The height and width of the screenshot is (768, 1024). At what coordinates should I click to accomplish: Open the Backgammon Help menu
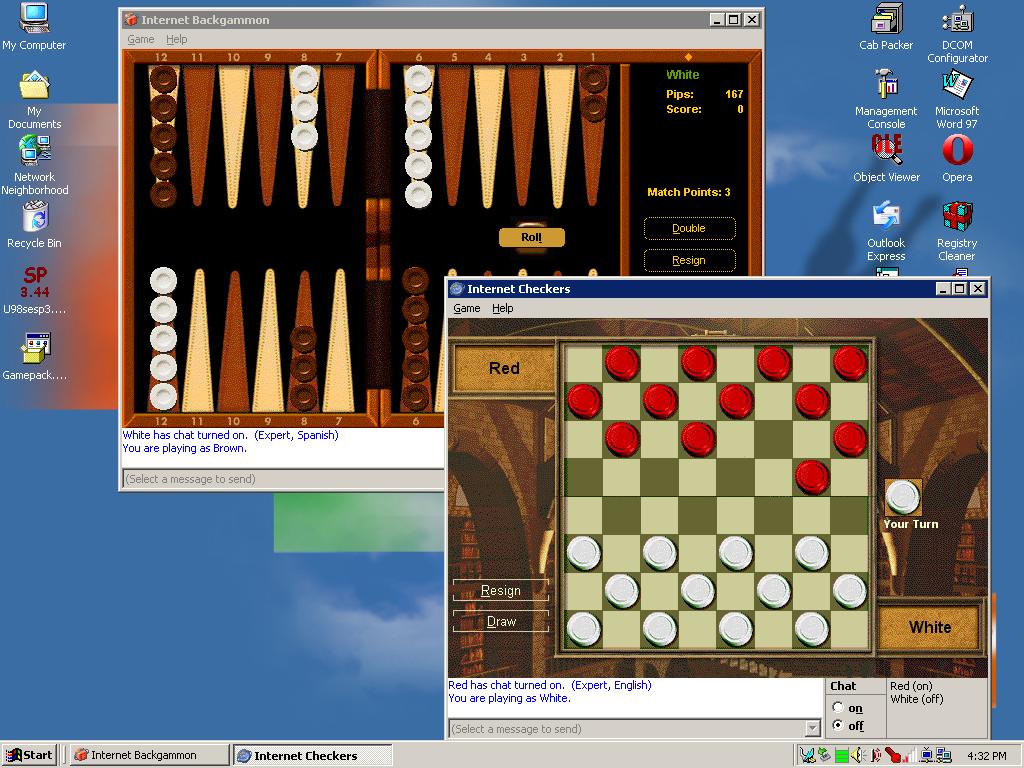[176, 39]
